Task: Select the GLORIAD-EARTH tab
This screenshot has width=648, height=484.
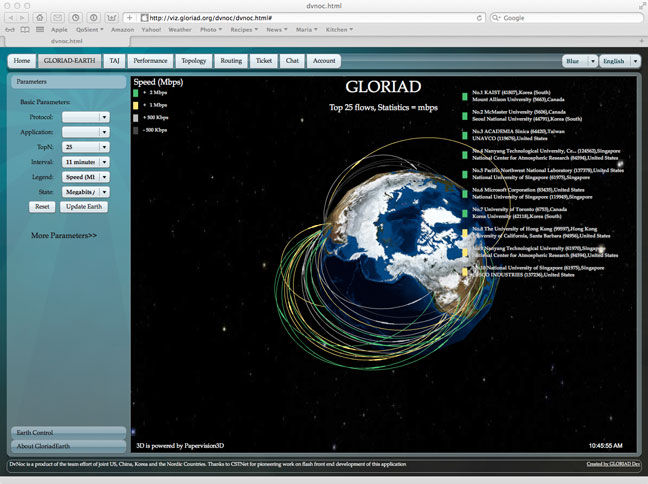Action: click(69, 61)
